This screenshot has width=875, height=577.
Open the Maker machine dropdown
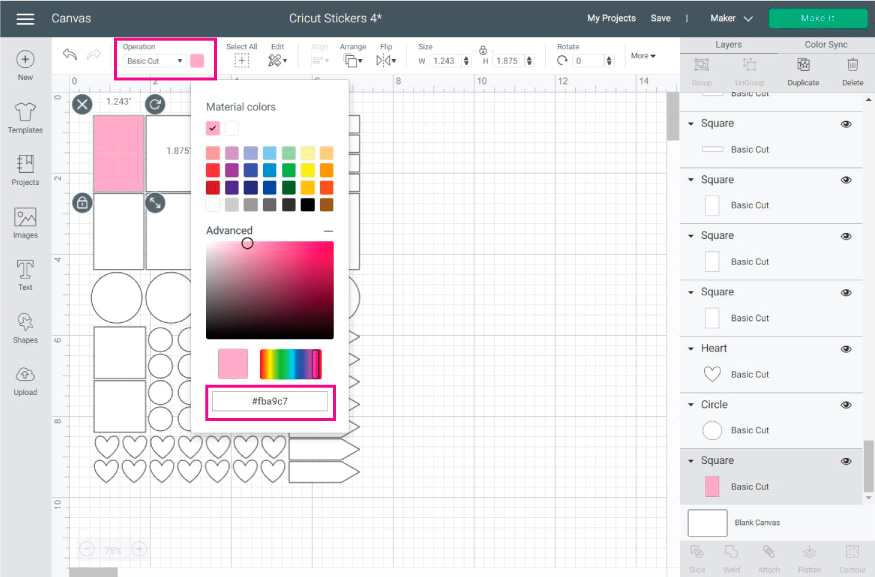click(731, 18)
